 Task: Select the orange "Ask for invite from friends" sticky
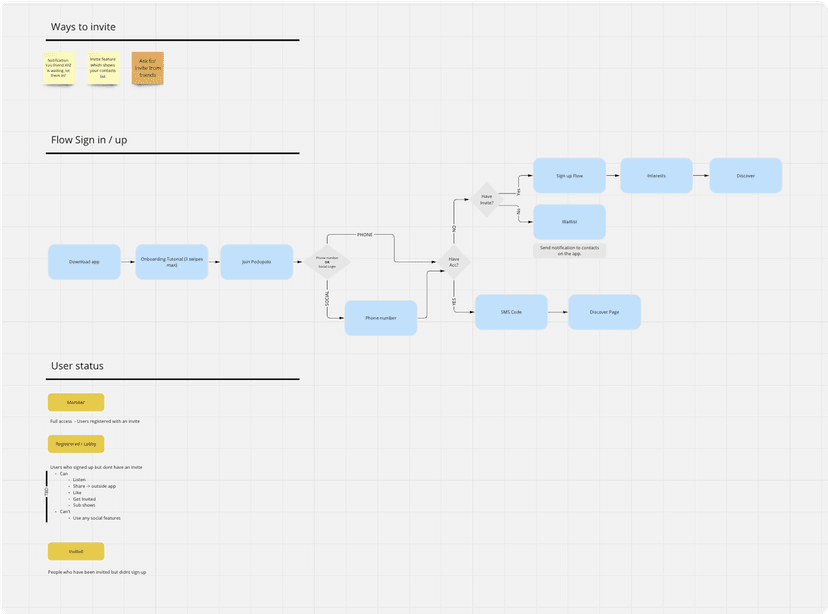[x=147, y=68]
